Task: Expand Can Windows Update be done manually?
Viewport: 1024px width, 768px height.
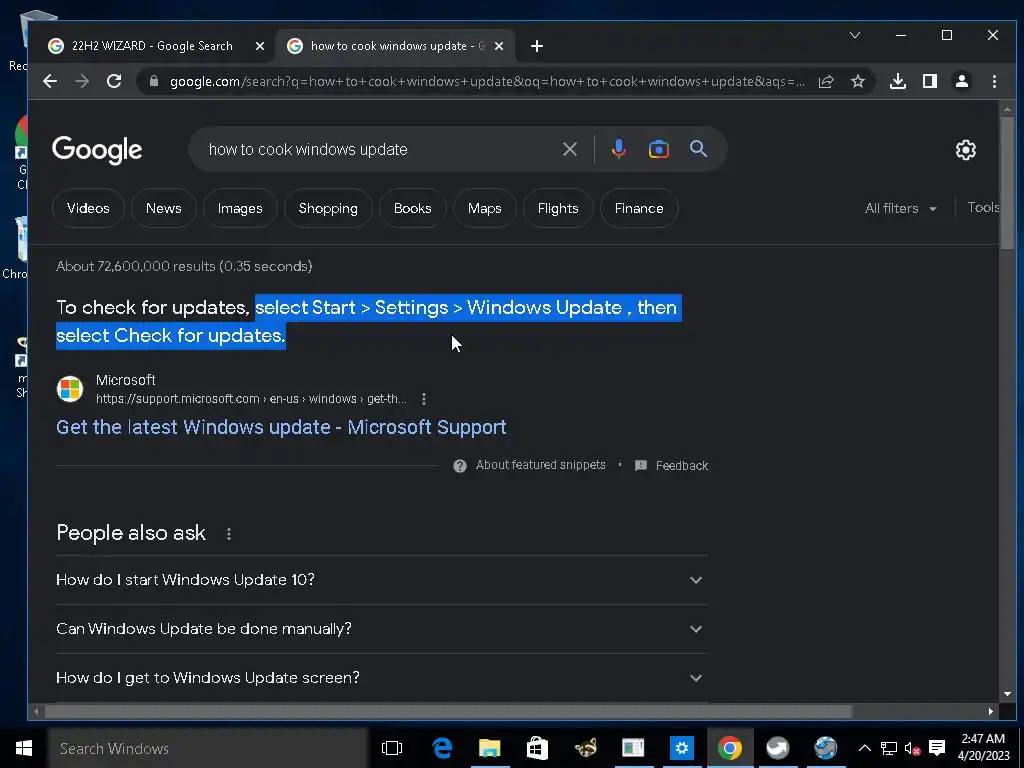Action: tap(382, 629)
